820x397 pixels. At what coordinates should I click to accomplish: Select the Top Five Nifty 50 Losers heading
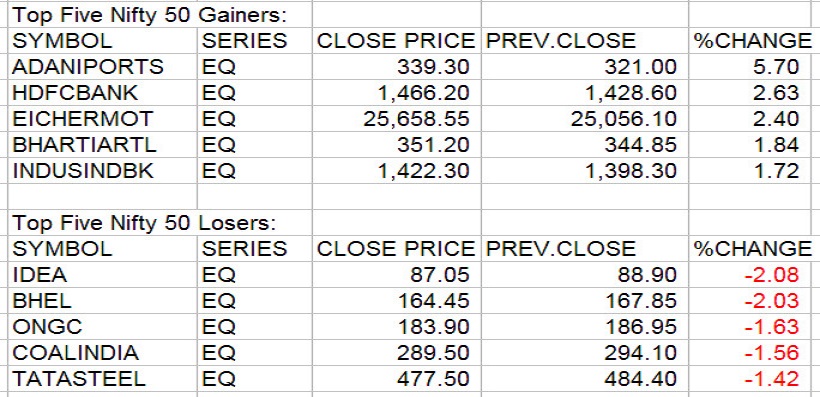coord(144,223)
